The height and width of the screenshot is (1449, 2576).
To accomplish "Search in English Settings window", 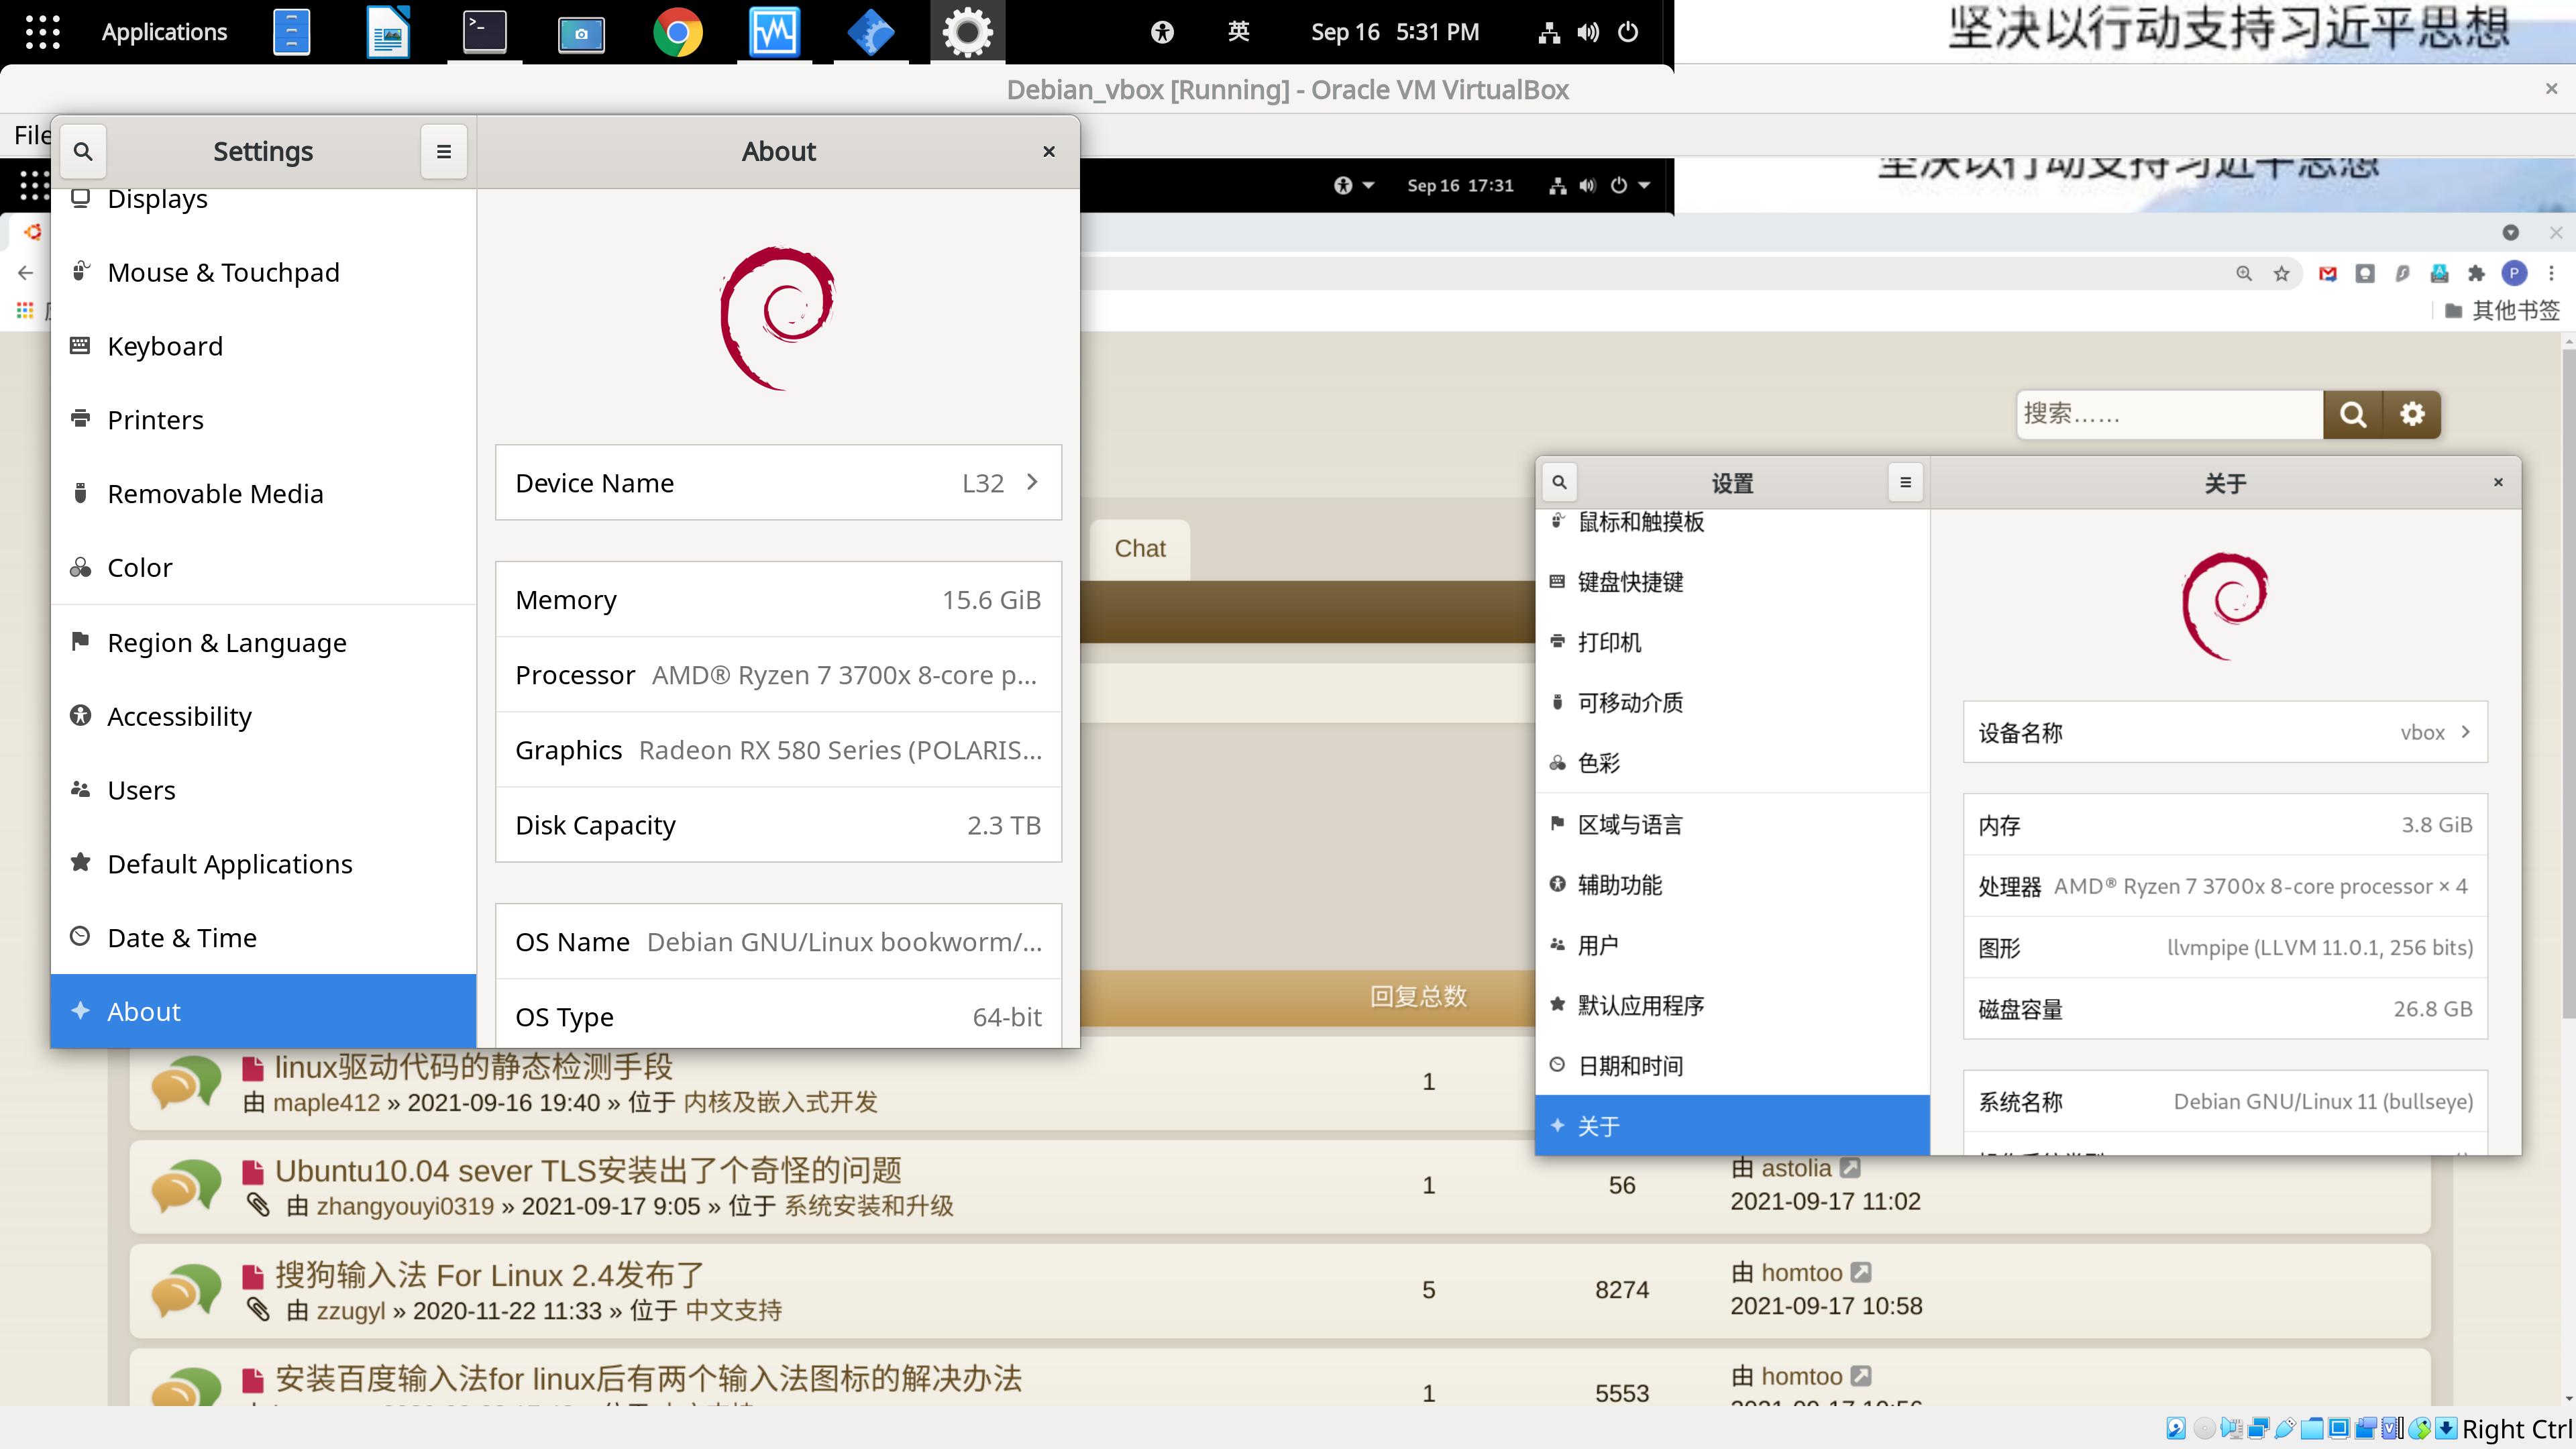I will coord(83,151).
